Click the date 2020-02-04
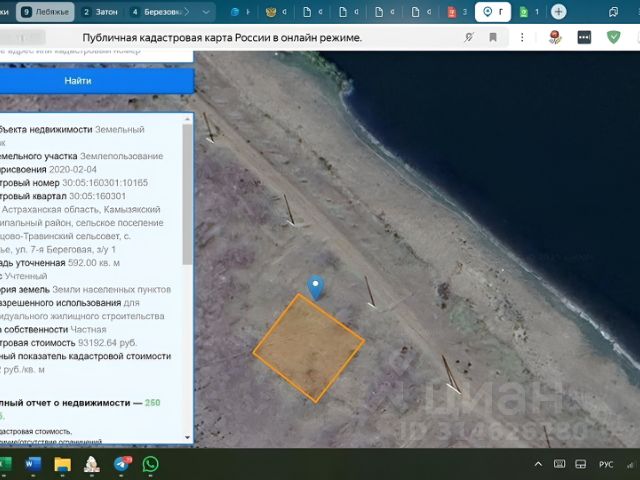This screenshot has height=480, width=640. point(73,169)
